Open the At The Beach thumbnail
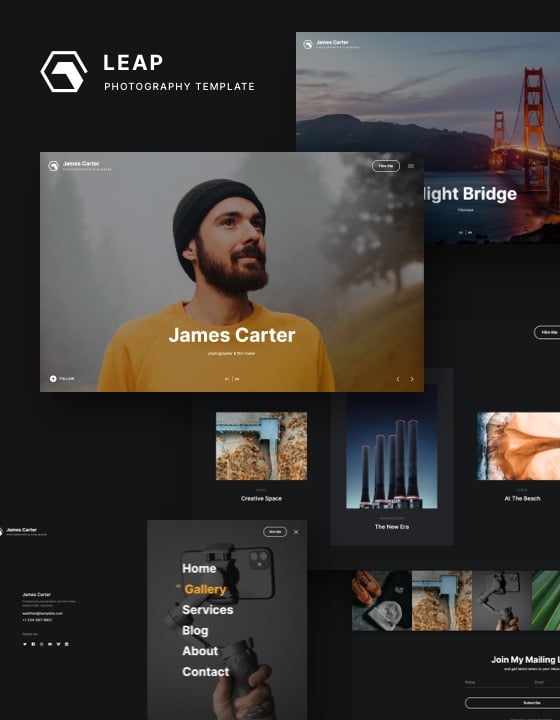This screenshot has height=720, width=560. pyautogui.click(x=518, y=446)
